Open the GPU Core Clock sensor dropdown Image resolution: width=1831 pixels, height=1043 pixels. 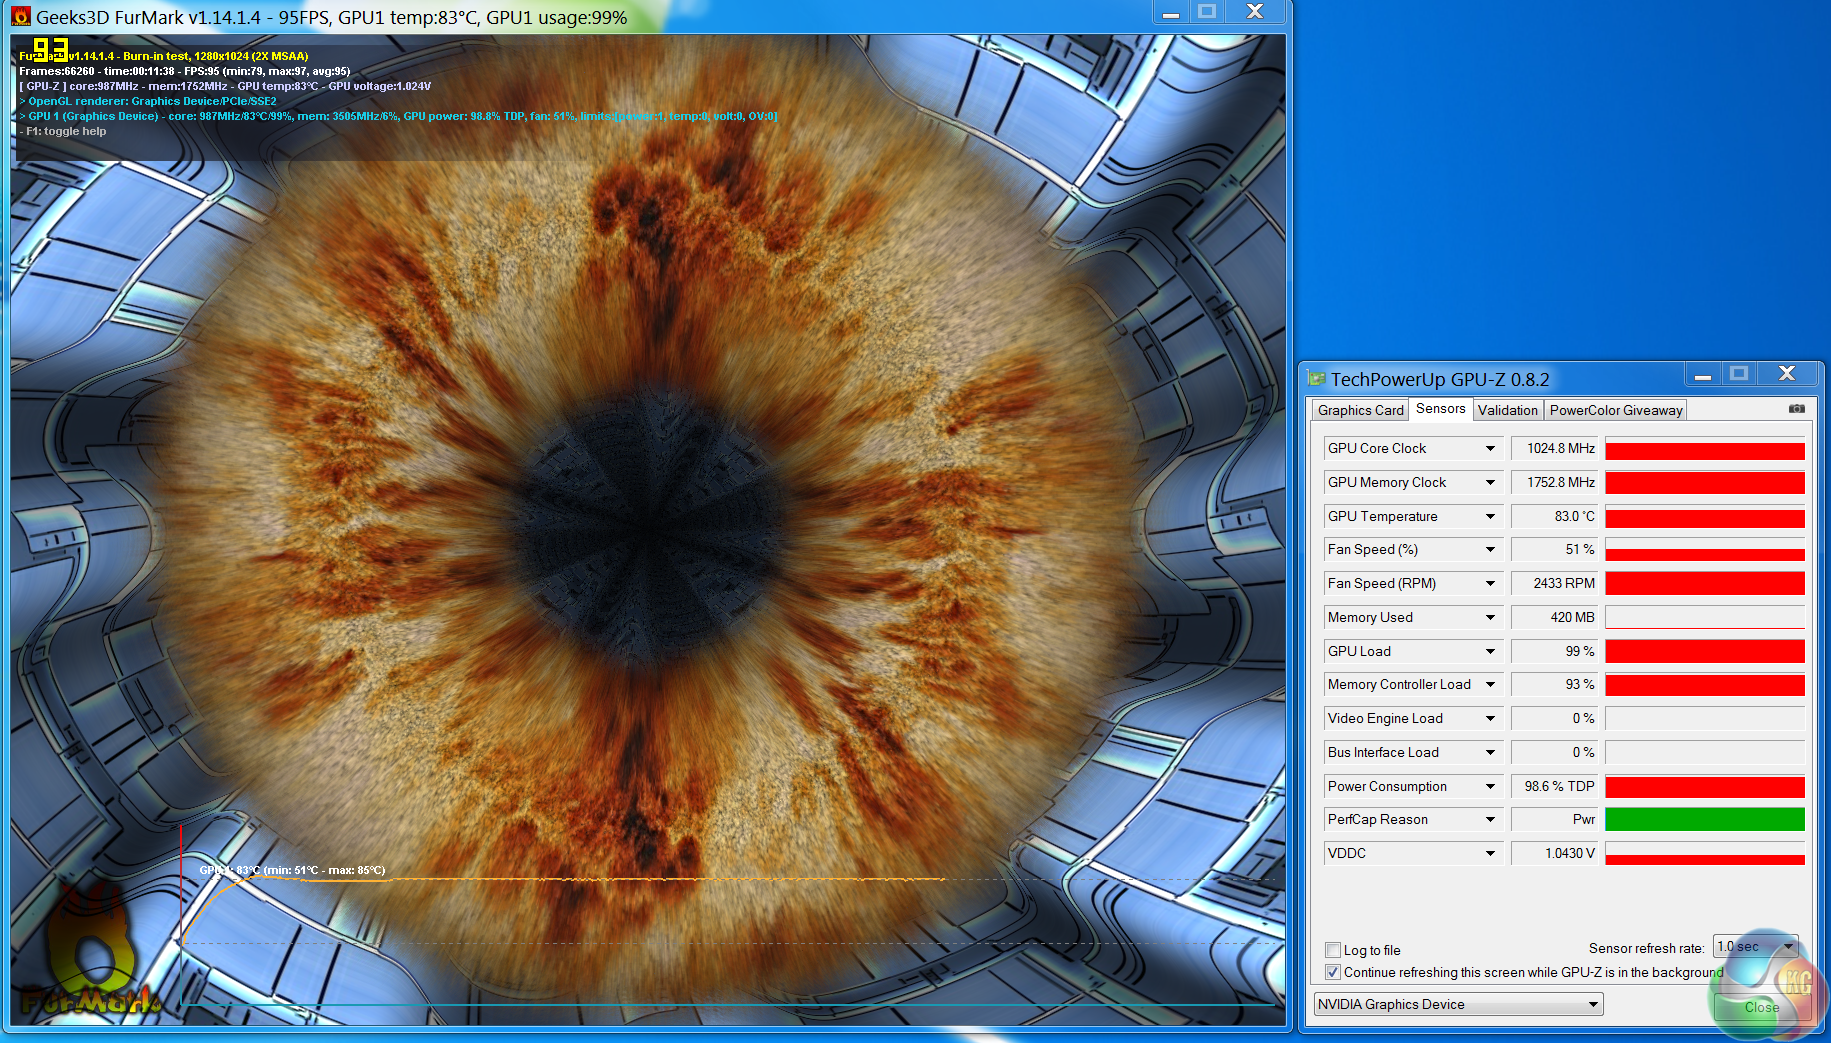click(1490, 449)
